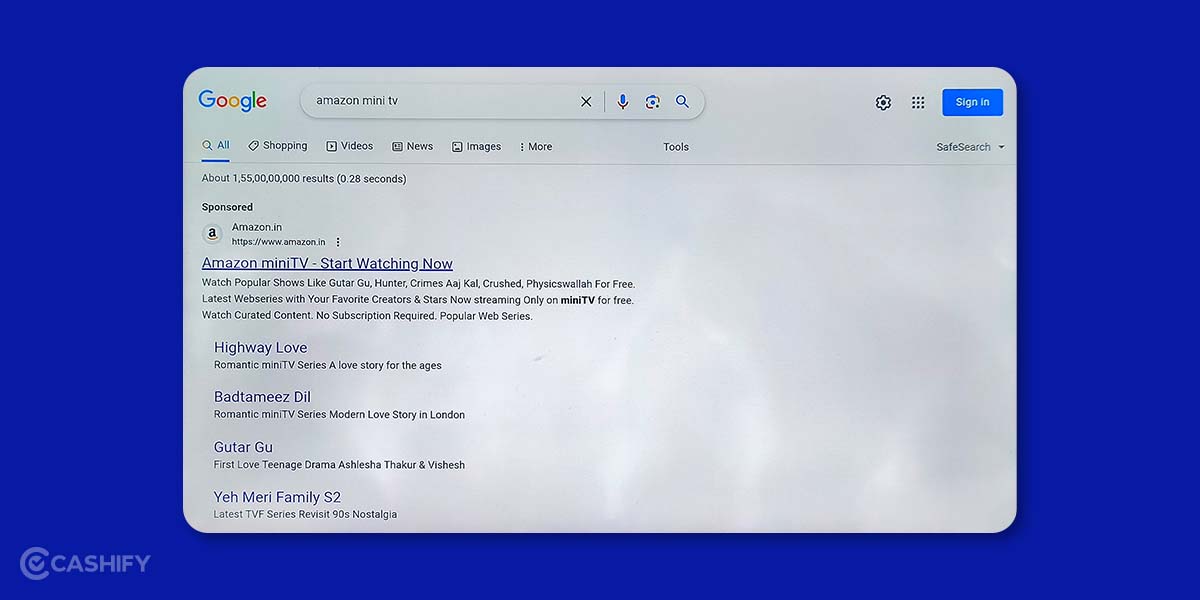This screenshot has width=1200, height=600.
Task: Expand the SafeSearch dropdown
Action: pos(970,147)
